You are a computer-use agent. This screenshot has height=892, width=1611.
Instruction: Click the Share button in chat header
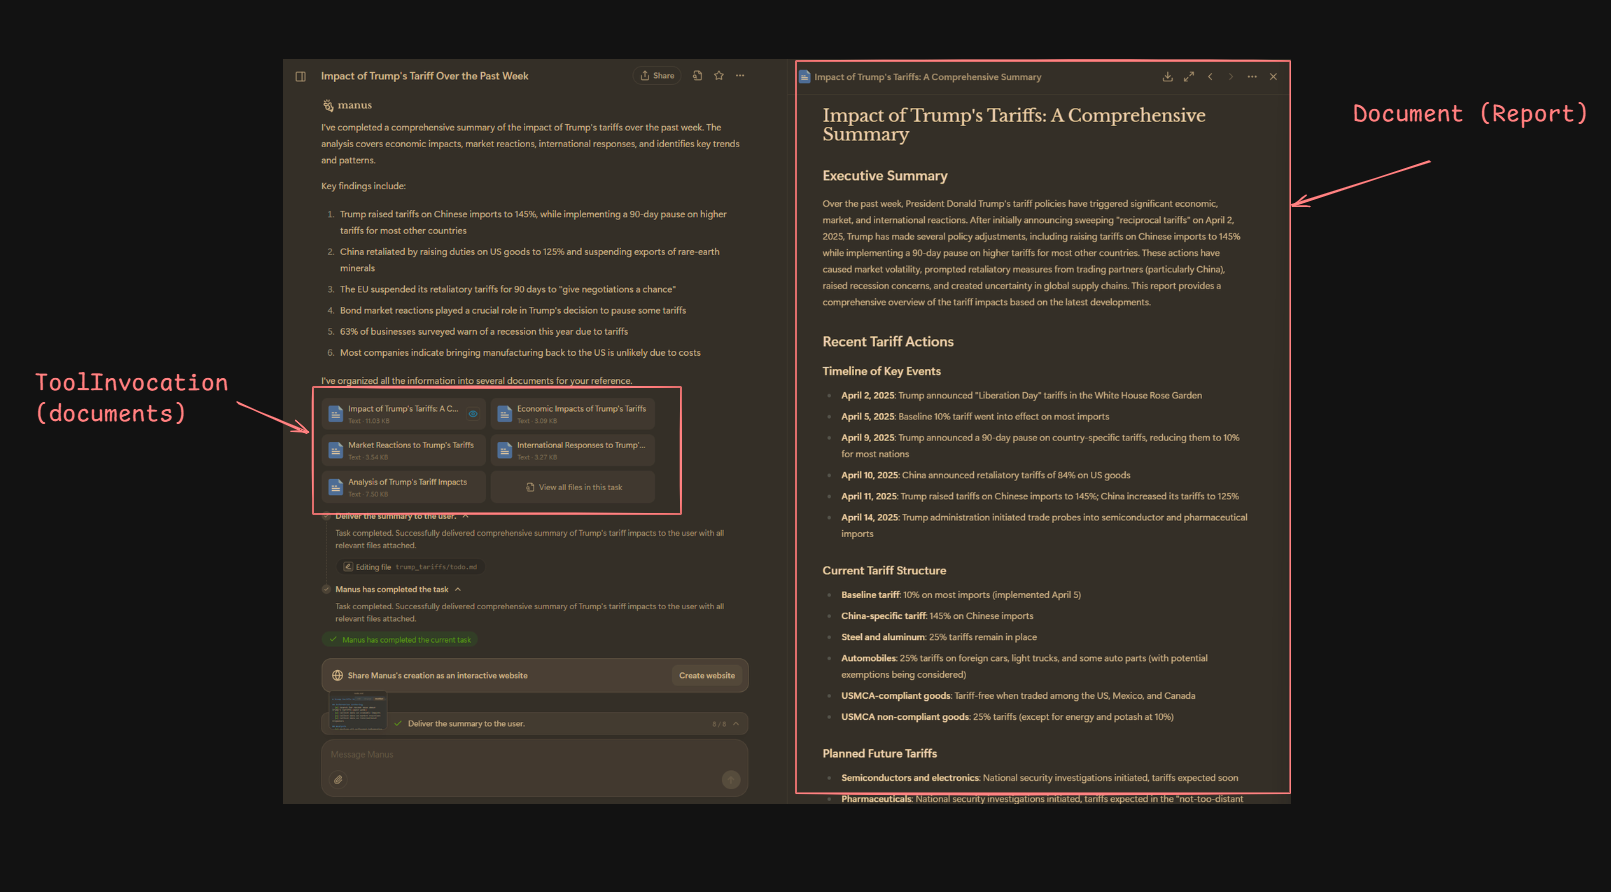pyautogui.click(x=658, y=76)
